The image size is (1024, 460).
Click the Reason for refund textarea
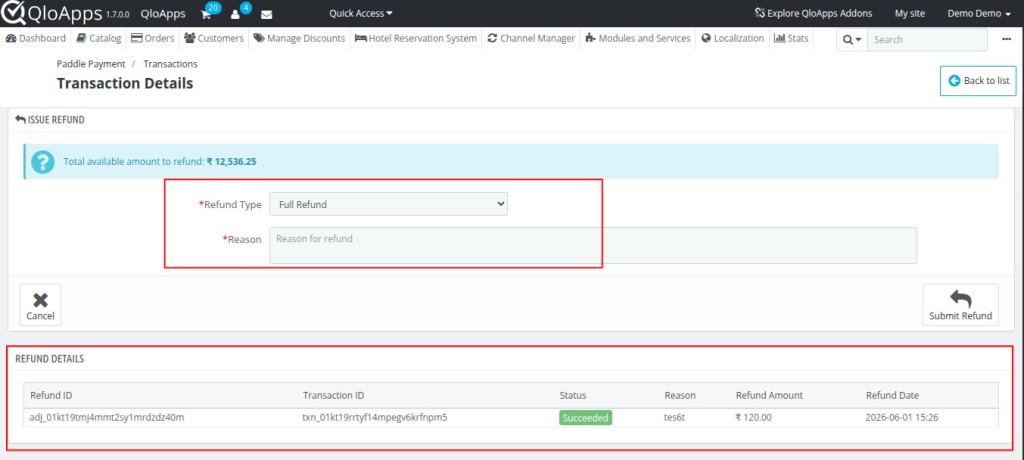click(x=593, y=246)
